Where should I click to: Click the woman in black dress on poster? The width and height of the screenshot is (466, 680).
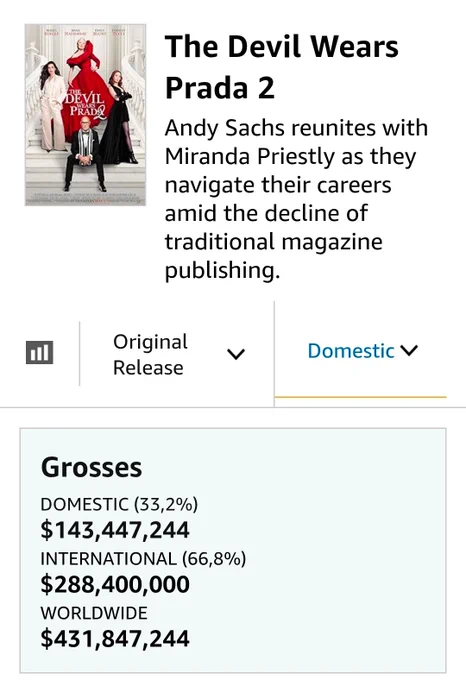click(119, 117)
